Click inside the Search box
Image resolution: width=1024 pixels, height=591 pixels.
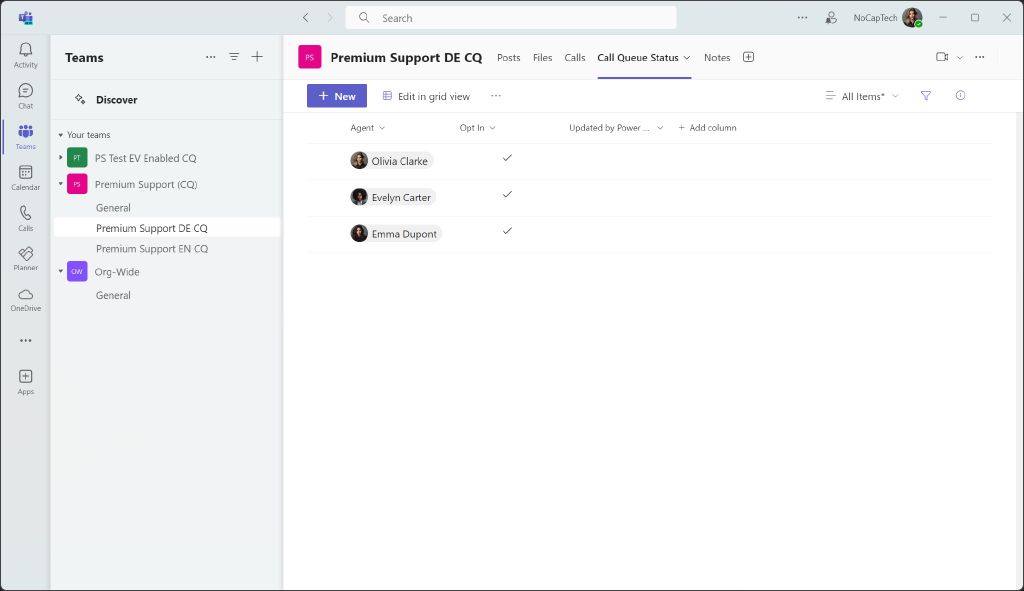click(x=510, y=17)
